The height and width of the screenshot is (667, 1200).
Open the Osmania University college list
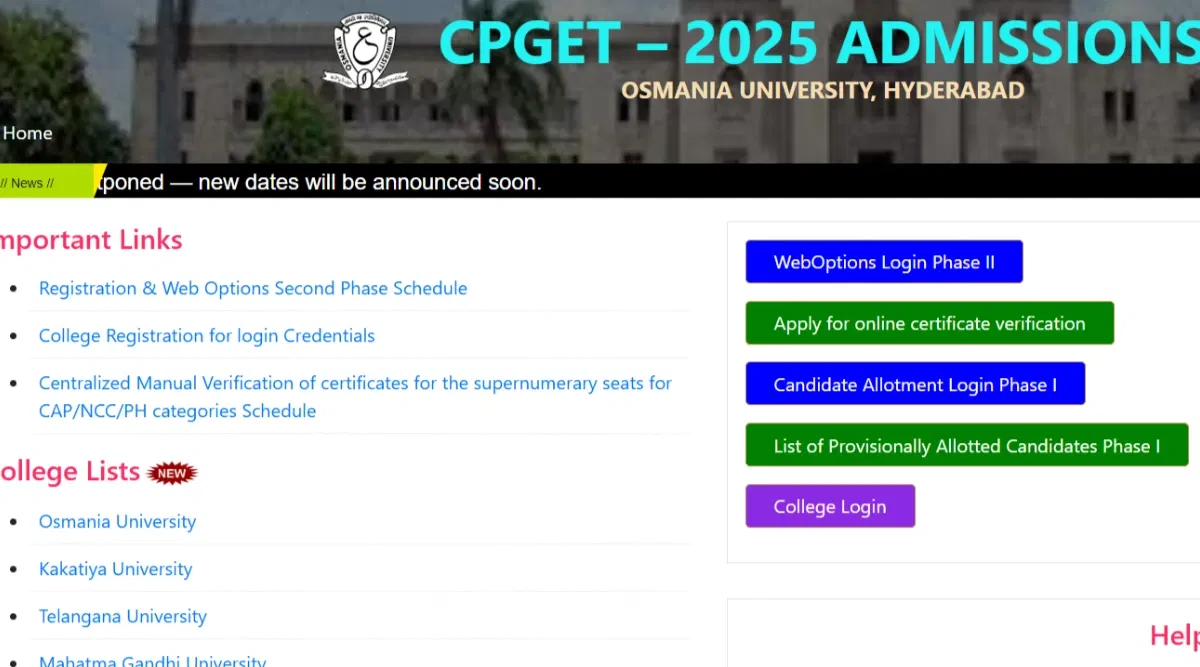[x=117, y=522]
